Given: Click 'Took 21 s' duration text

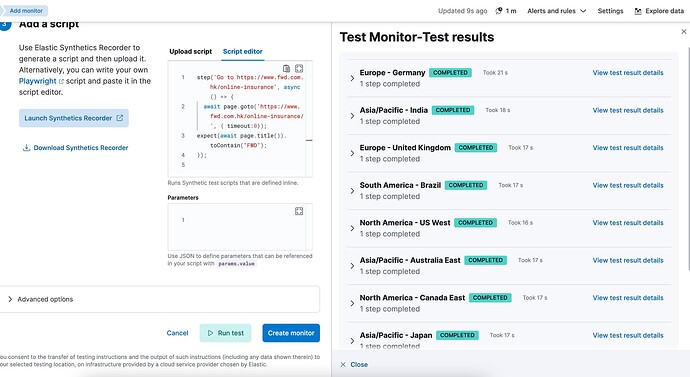Looking at the screenshot, I should pyautogui.click(x=495, y=73).
